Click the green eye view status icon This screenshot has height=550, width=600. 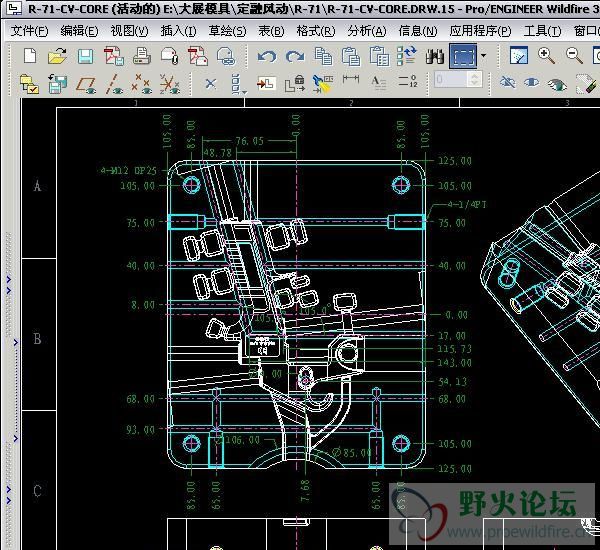(556, 84)
